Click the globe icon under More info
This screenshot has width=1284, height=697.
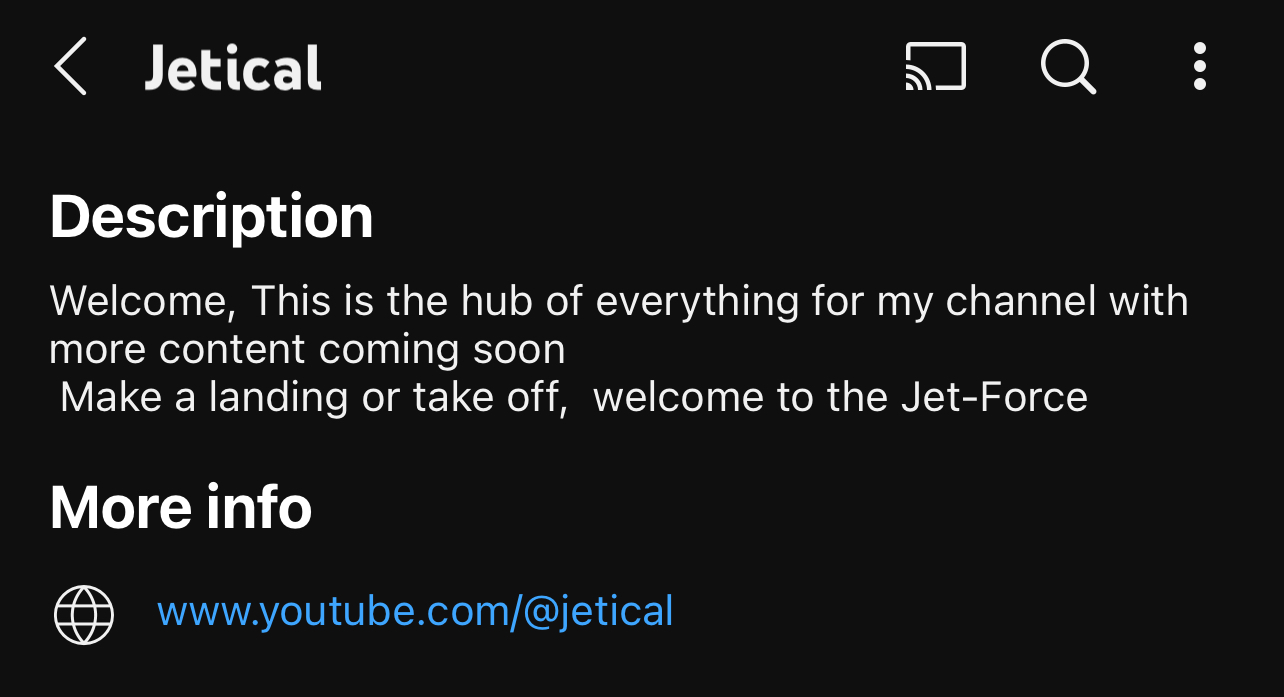point(84,613)
